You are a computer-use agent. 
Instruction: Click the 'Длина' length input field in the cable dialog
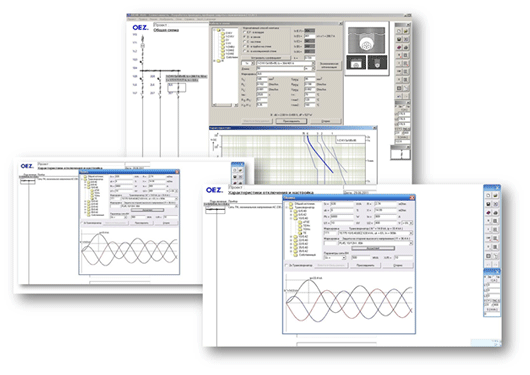point(281,69)
